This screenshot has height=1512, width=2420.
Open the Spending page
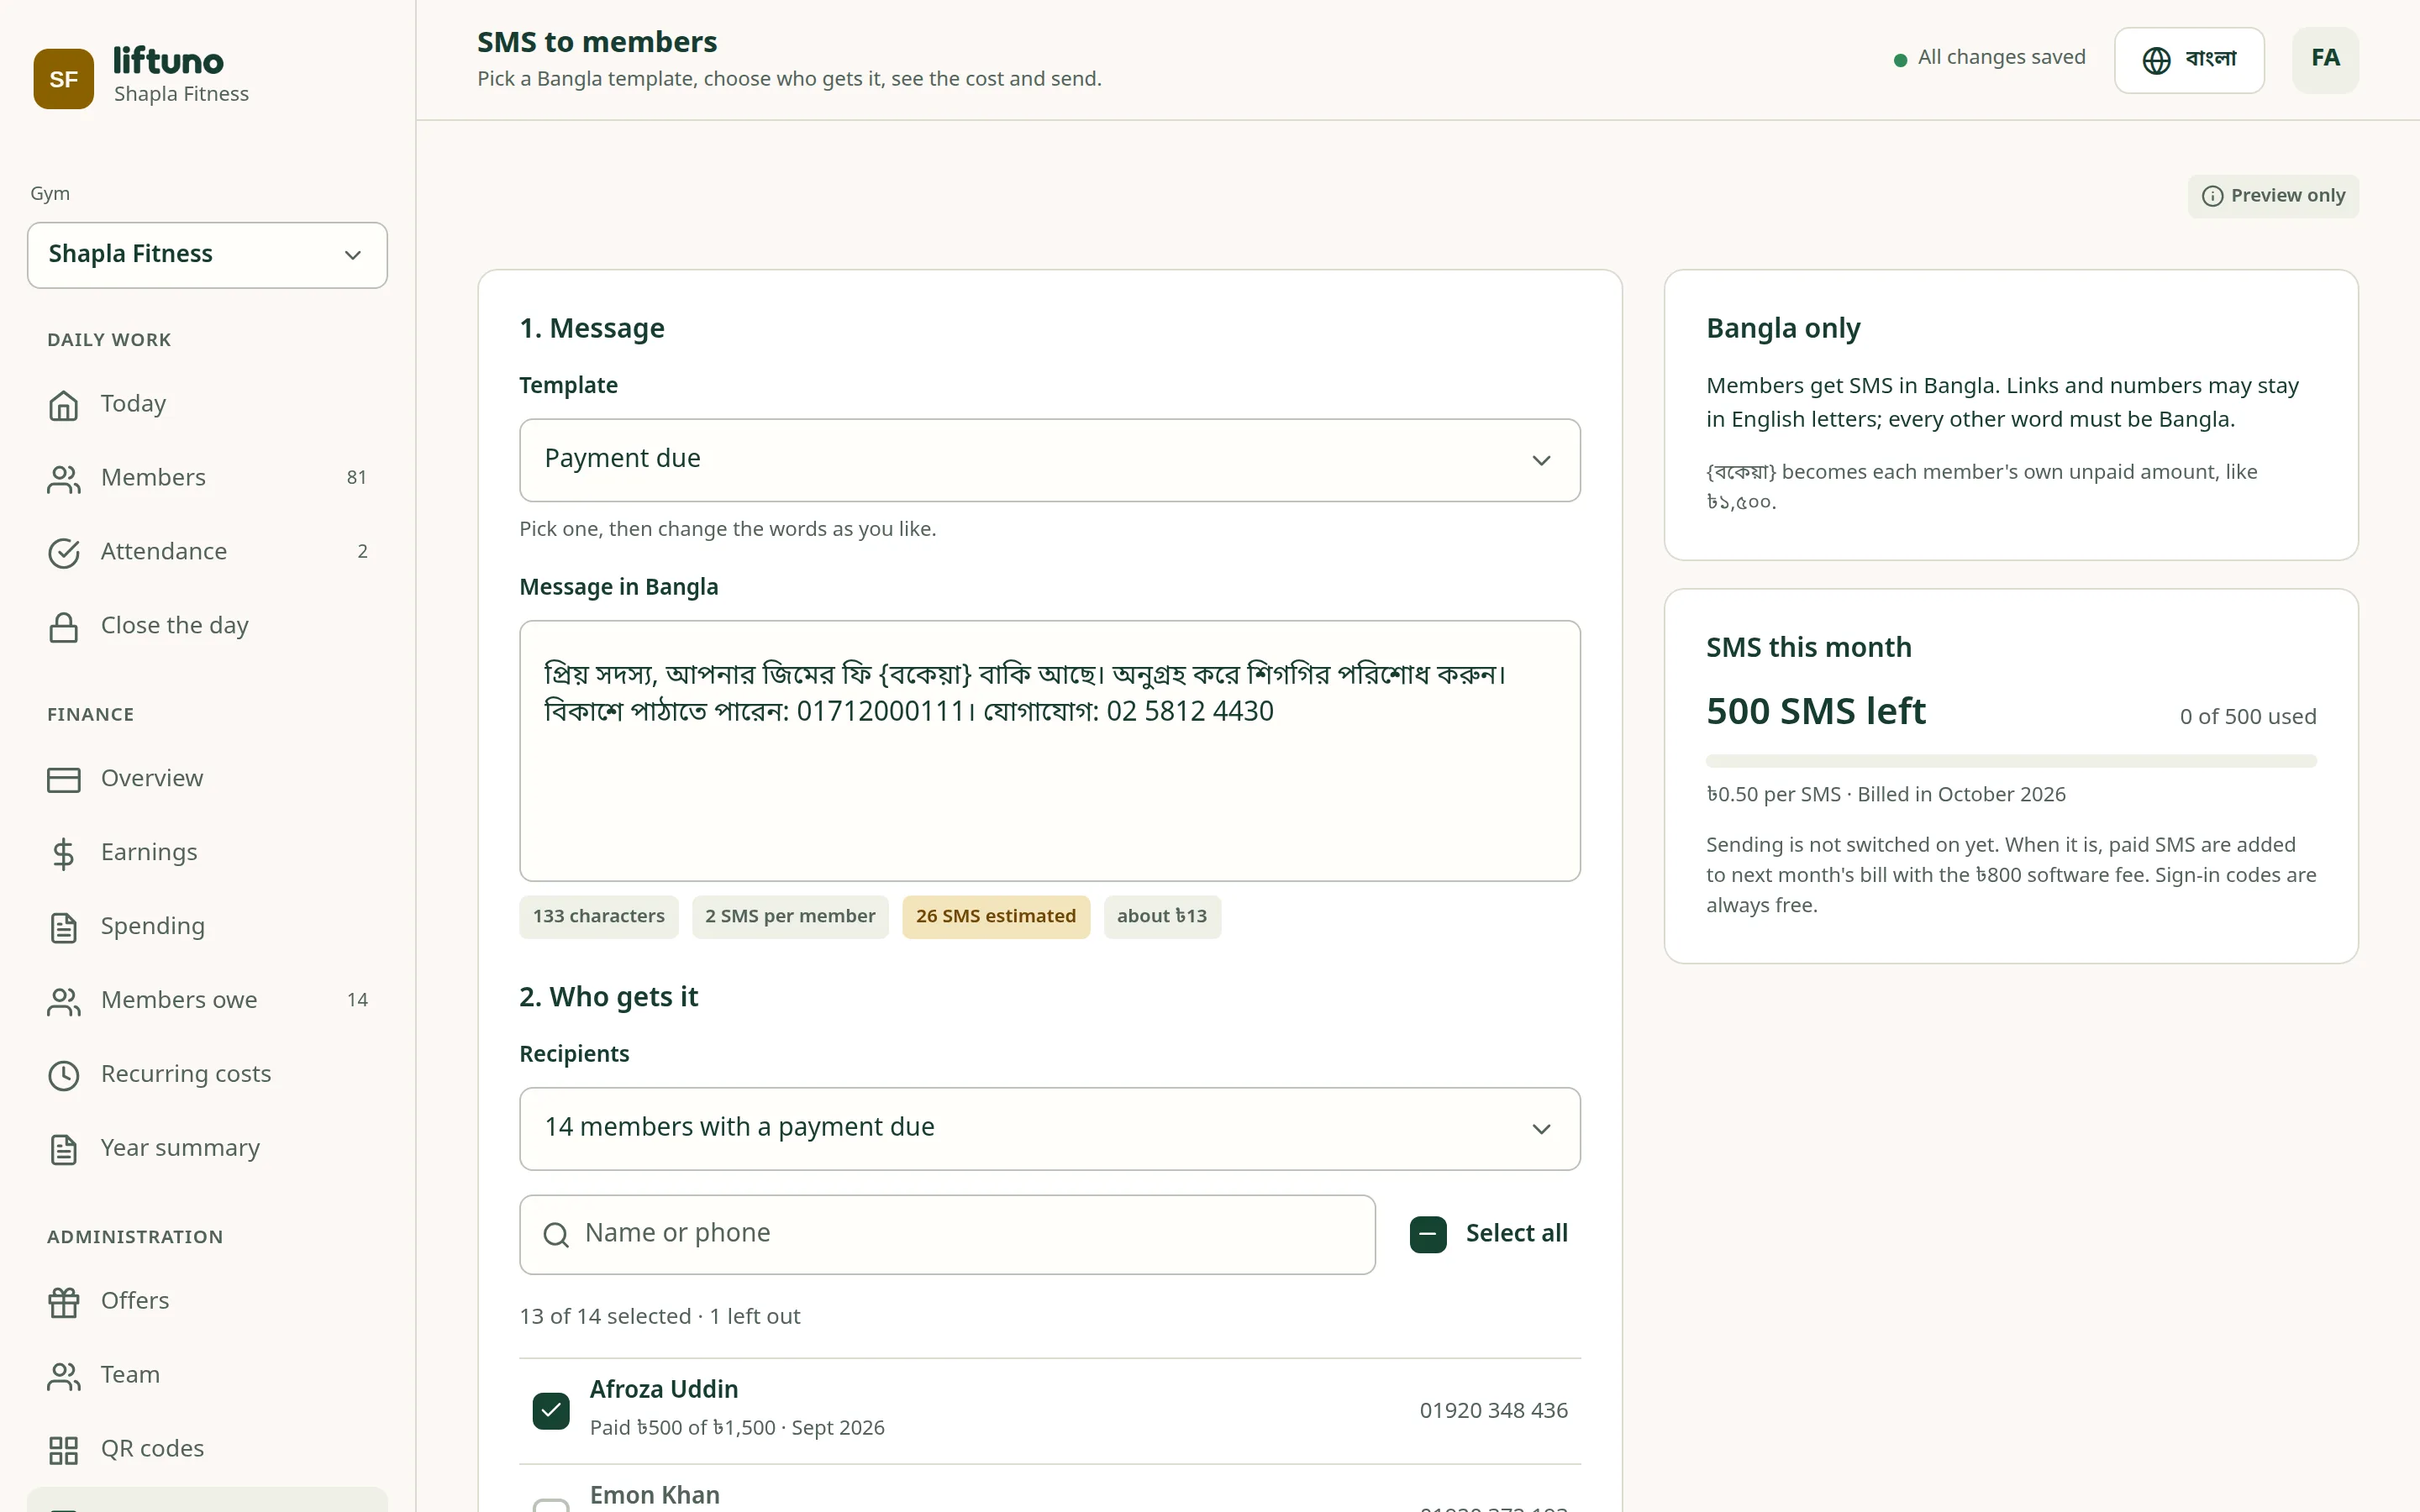coord(207,927)
